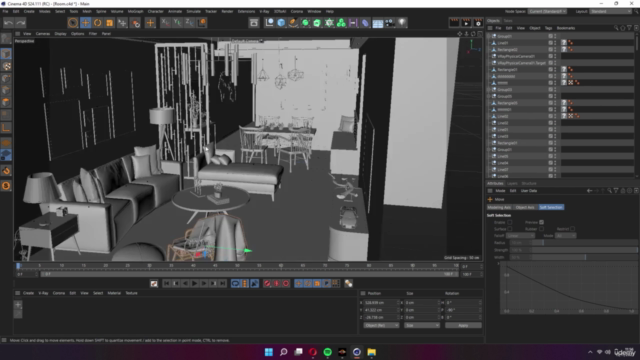Open the Size dropdown in the Coordinates panel
The height and width of the screenshot is (360, 640).
(422, 325)
